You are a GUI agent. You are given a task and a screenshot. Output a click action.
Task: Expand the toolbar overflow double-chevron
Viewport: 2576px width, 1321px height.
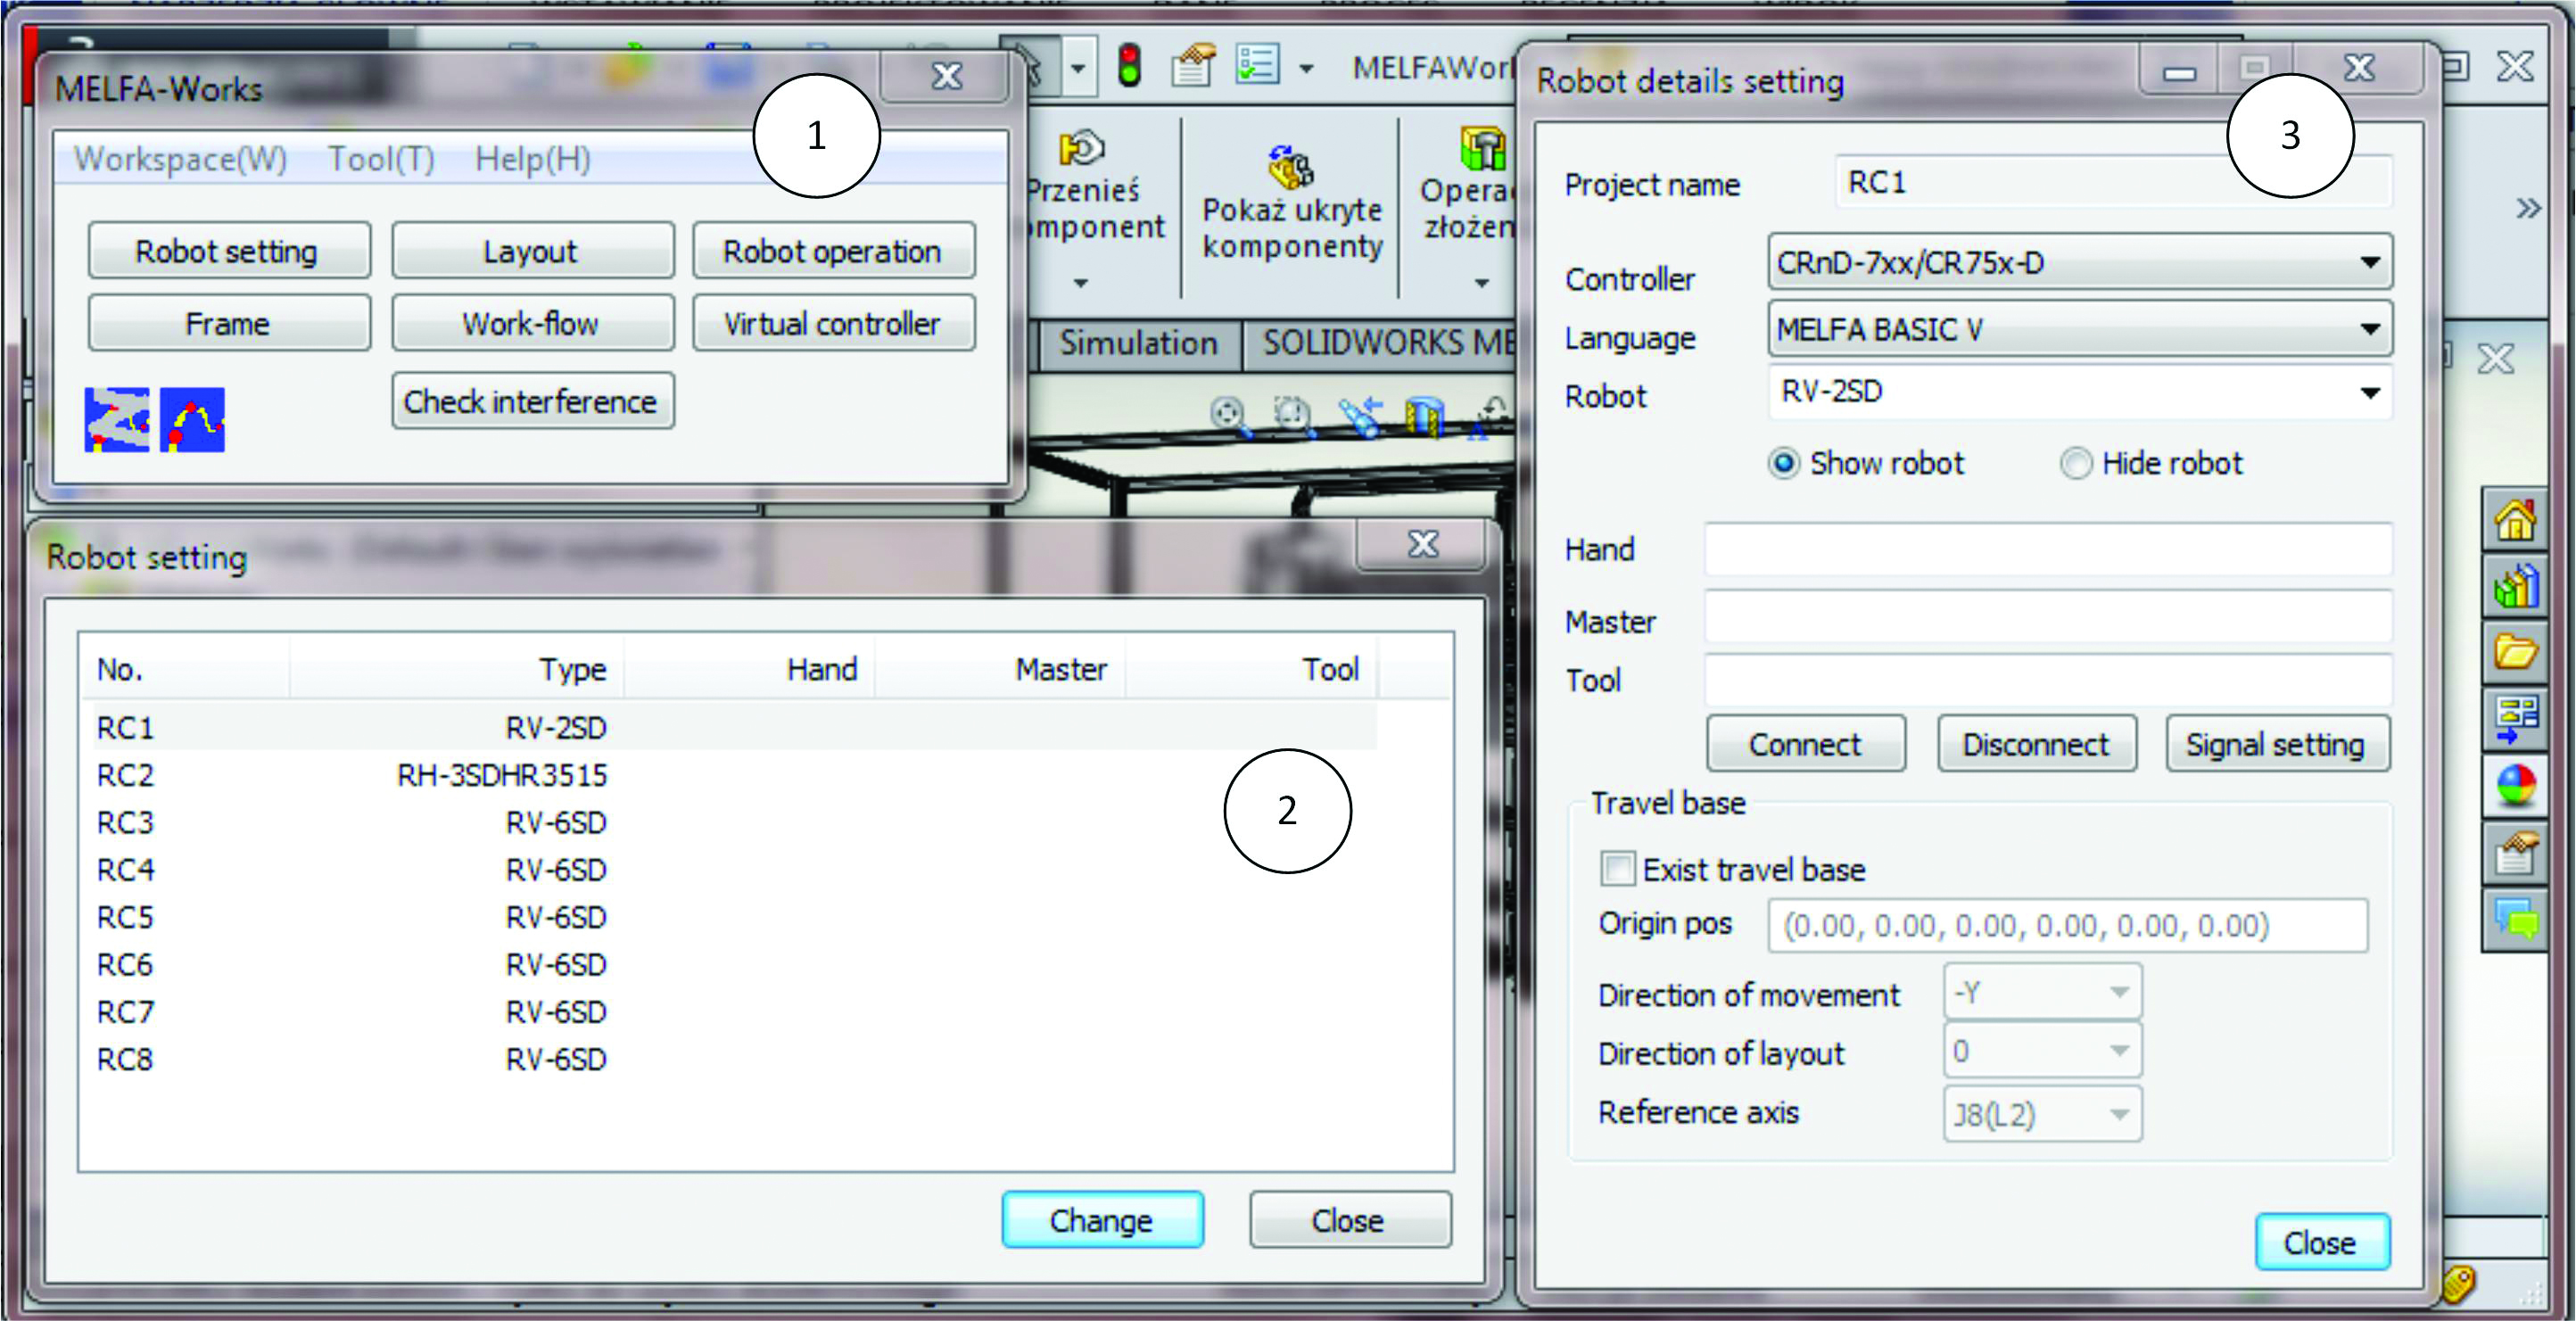2528,208
